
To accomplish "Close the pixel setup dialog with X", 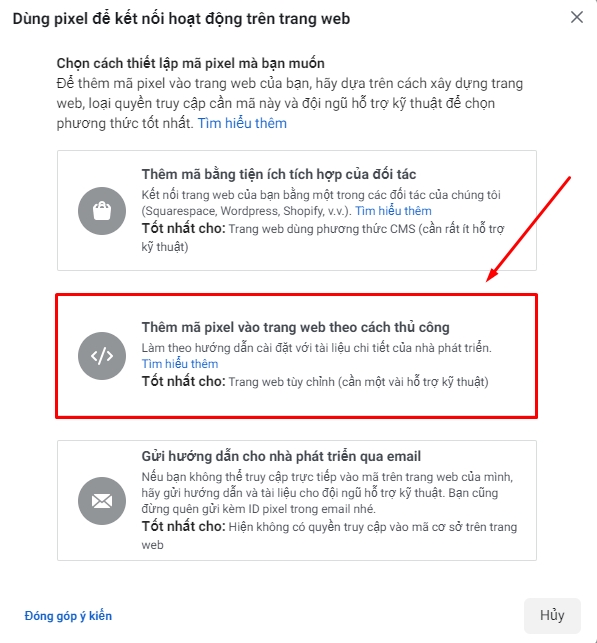I will pos(576,17).
